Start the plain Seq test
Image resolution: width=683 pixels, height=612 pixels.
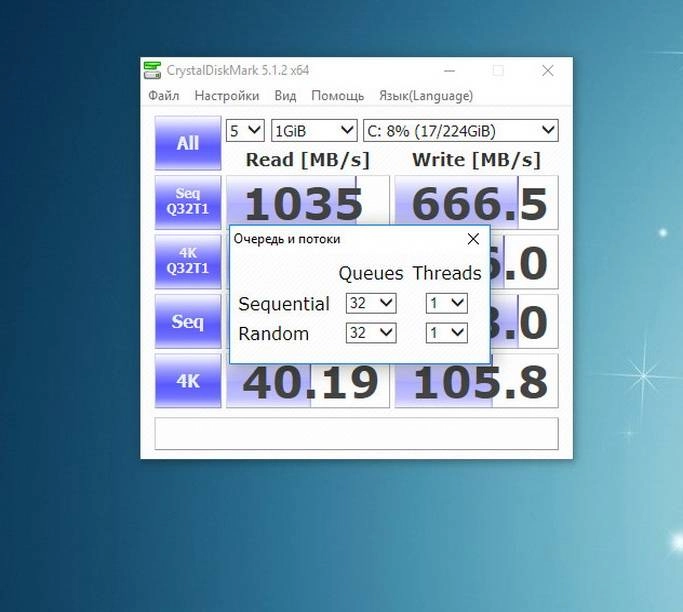(188, 321)
